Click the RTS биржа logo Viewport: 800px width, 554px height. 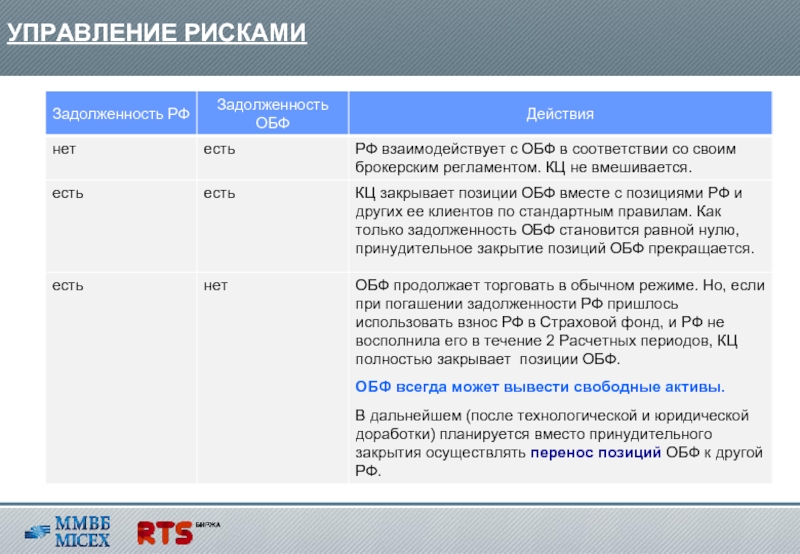tap(178, 532)
